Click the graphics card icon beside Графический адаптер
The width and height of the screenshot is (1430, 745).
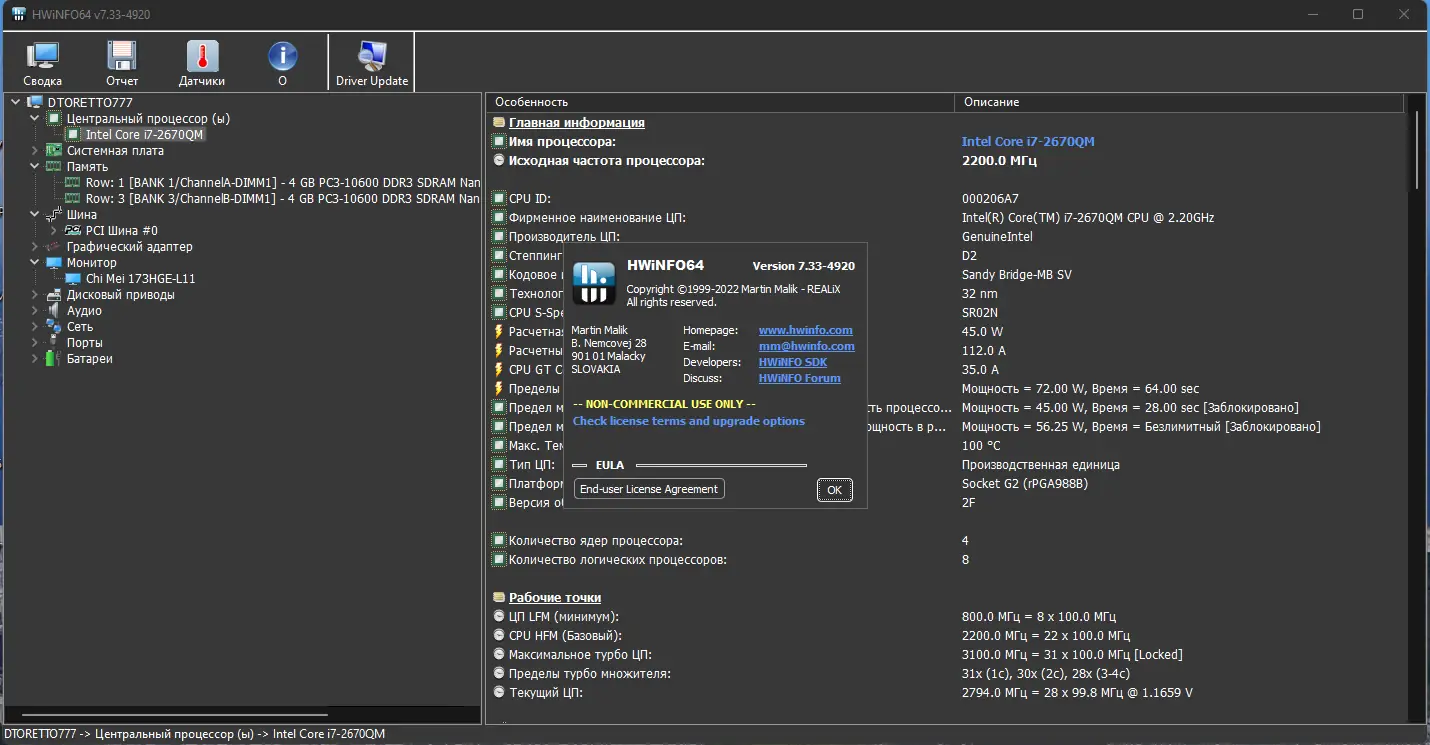coord(53,246)
